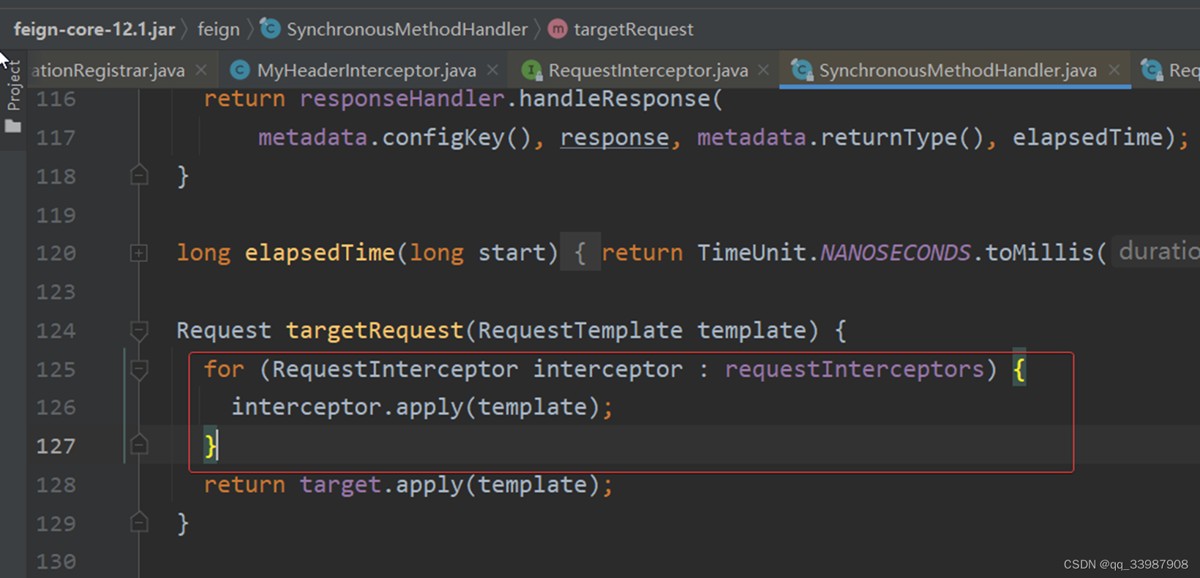The height and width of the screenshot is (578, 1200).
Task: Open the Project tool window
Action: pos(13,85)
